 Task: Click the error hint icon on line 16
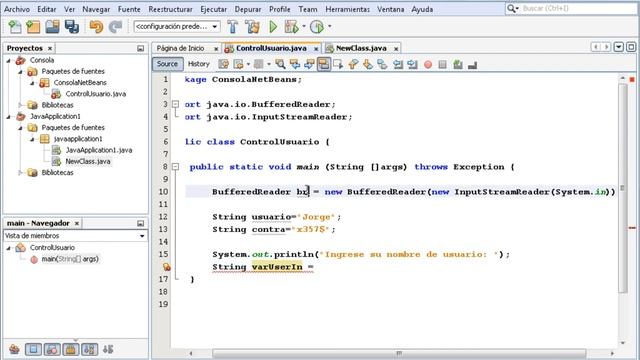click(x=166, y=267)
